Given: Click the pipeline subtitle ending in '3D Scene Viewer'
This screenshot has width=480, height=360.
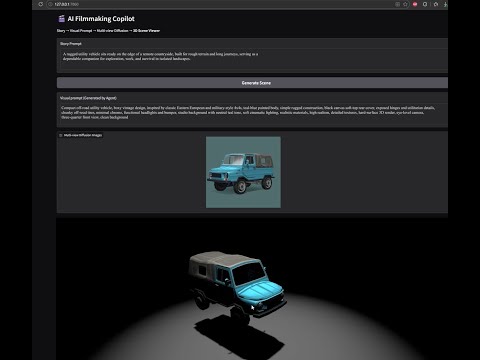Looking at the screenshot, I should click(108, 31).
